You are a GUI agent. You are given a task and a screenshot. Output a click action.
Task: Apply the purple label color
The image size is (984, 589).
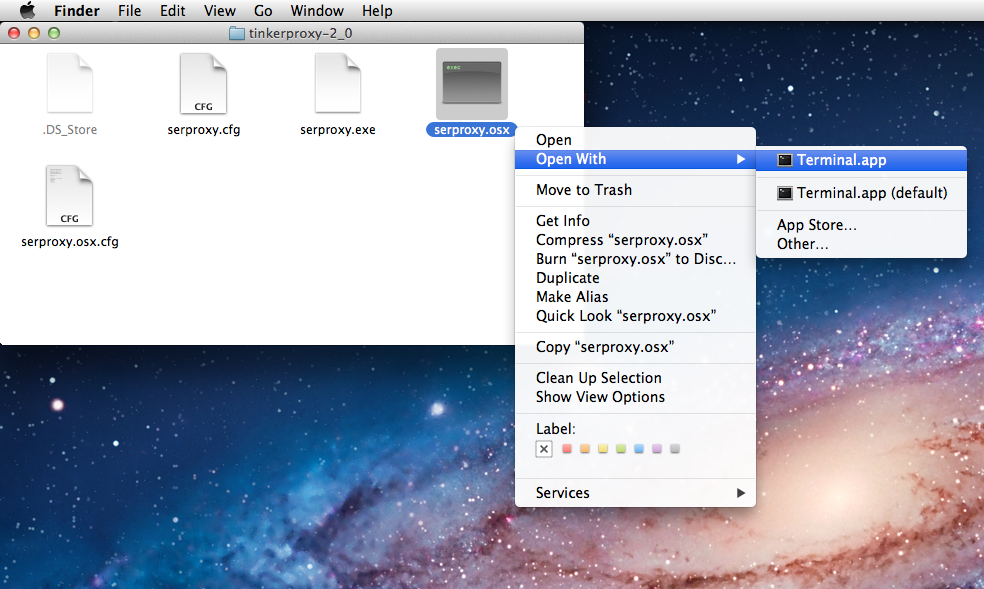pos(657,449)
